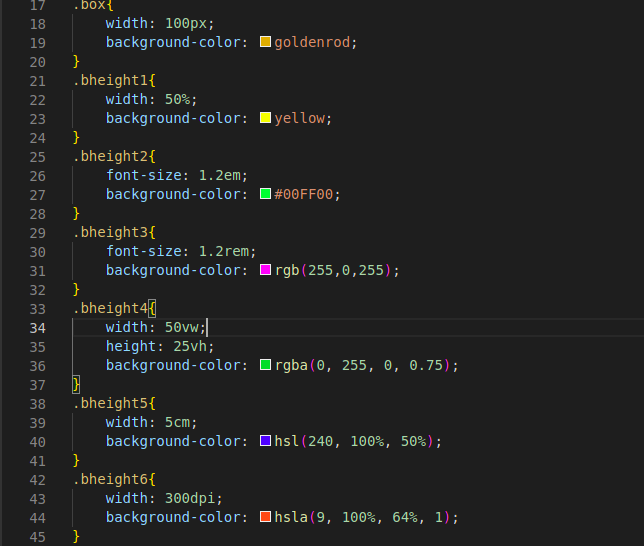Click the 5cm width value
Screen dimensions: 644x546
[x=177, y=422]
